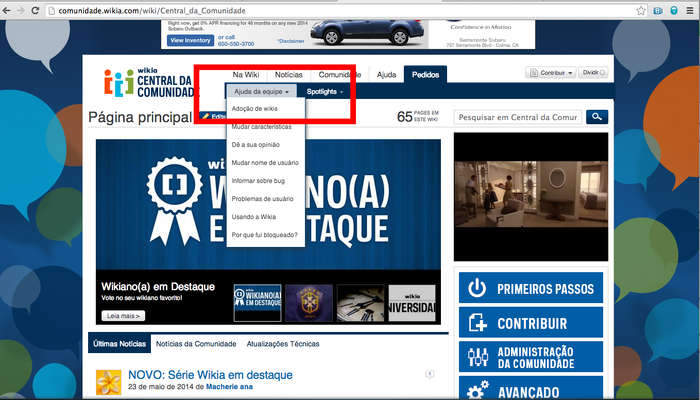Open NOVO: Série Wikia em destaque post
This screenshot has width=700, height=400.
(210, 375)
